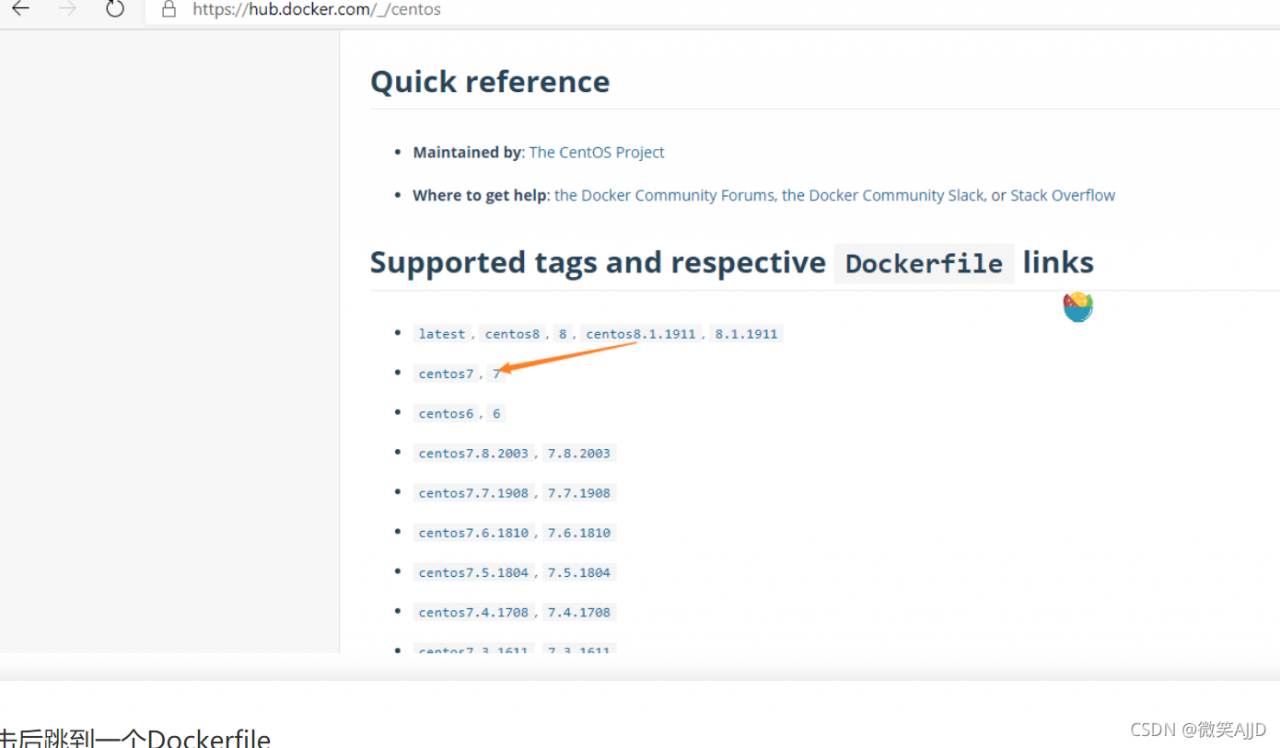Click the centos8 tag link
Viewport: 1280px width, 748px height.
click(x=512, y=334)
